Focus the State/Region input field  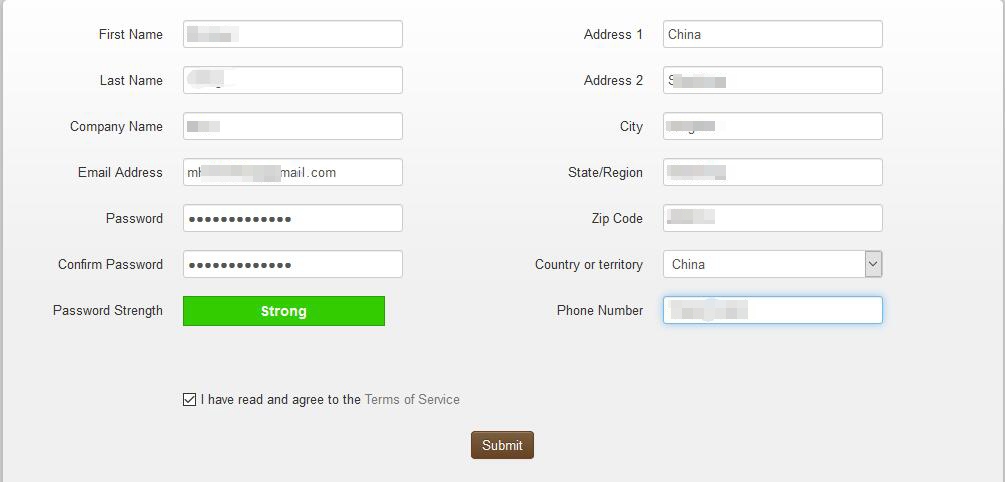[x=772, y=172]
